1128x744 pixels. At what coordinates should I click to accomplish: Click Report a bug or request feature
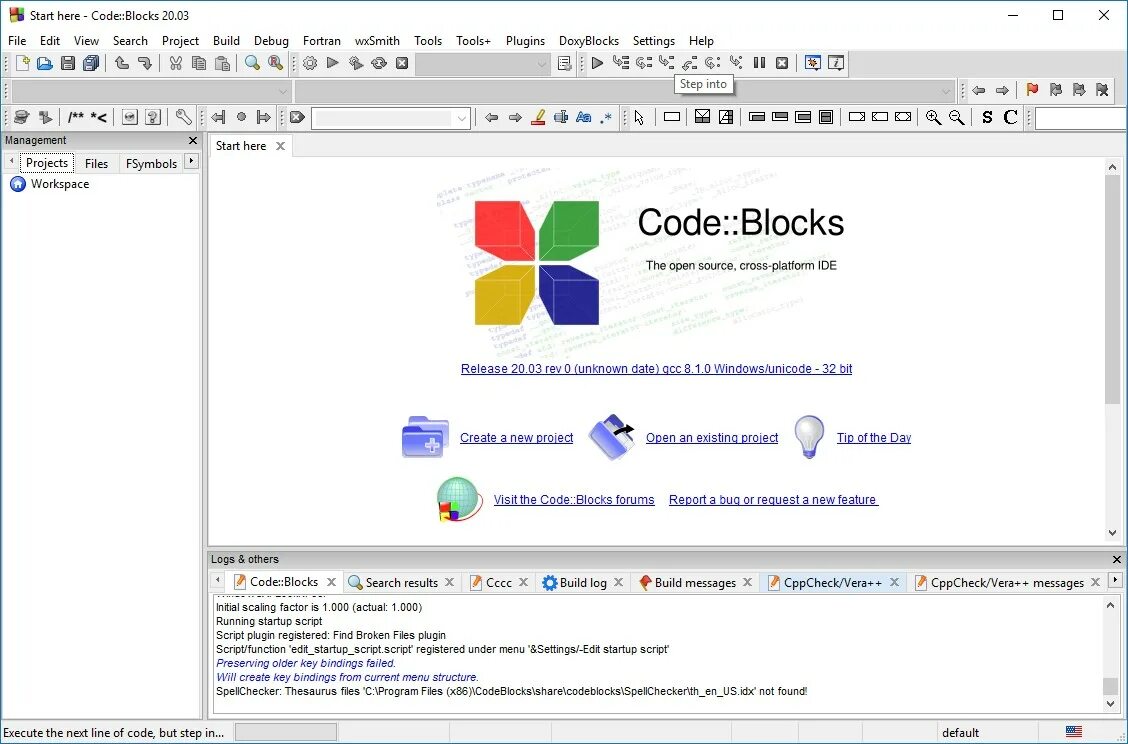pos(773,499)
